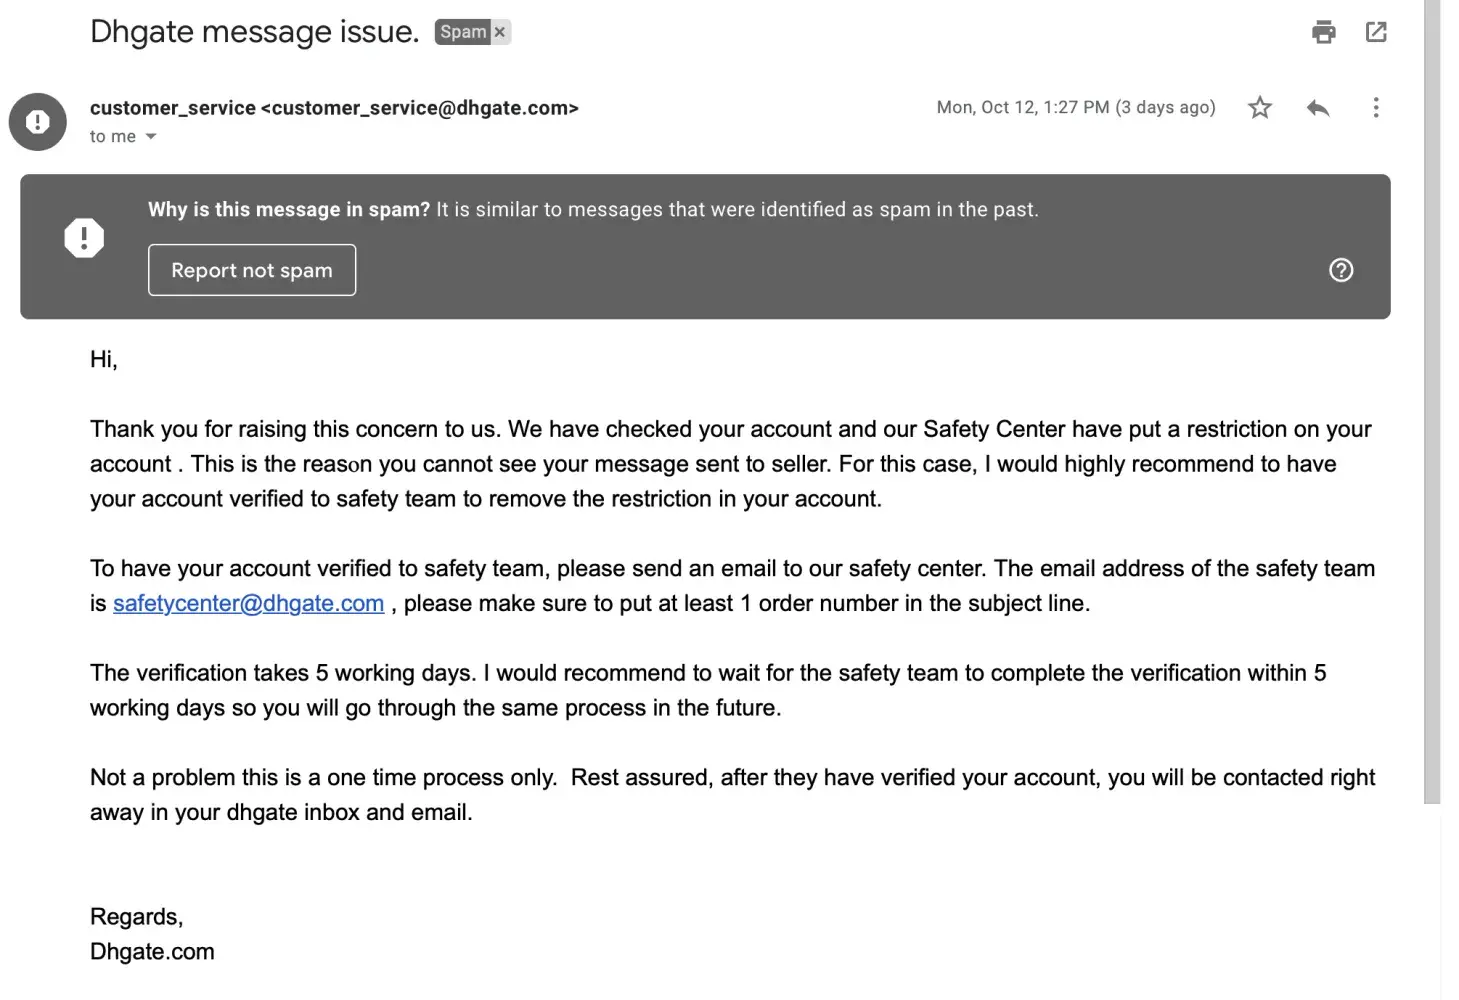Screen dimensions: 1459x1000
Task: Click the Report not spam button
Action: [252, 270]
